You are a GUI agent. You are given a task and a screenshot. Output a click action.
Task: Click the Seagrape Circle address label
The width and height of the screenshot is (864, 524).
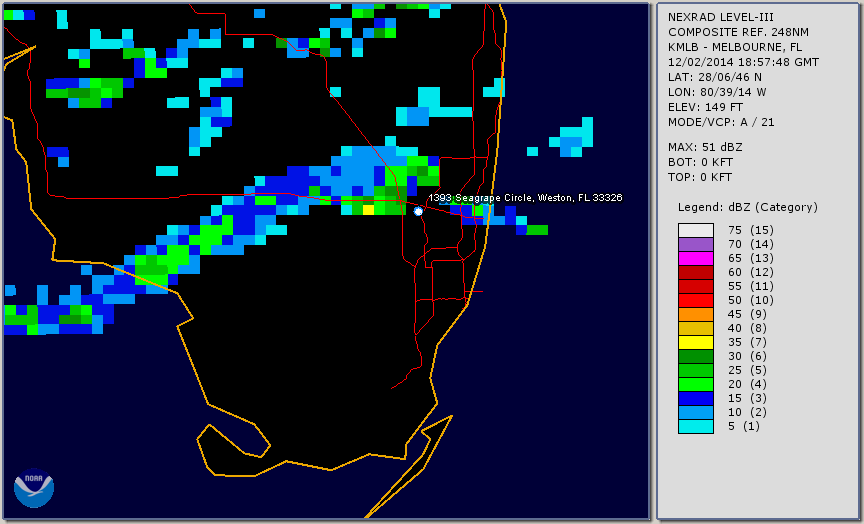tap(525, 198)
